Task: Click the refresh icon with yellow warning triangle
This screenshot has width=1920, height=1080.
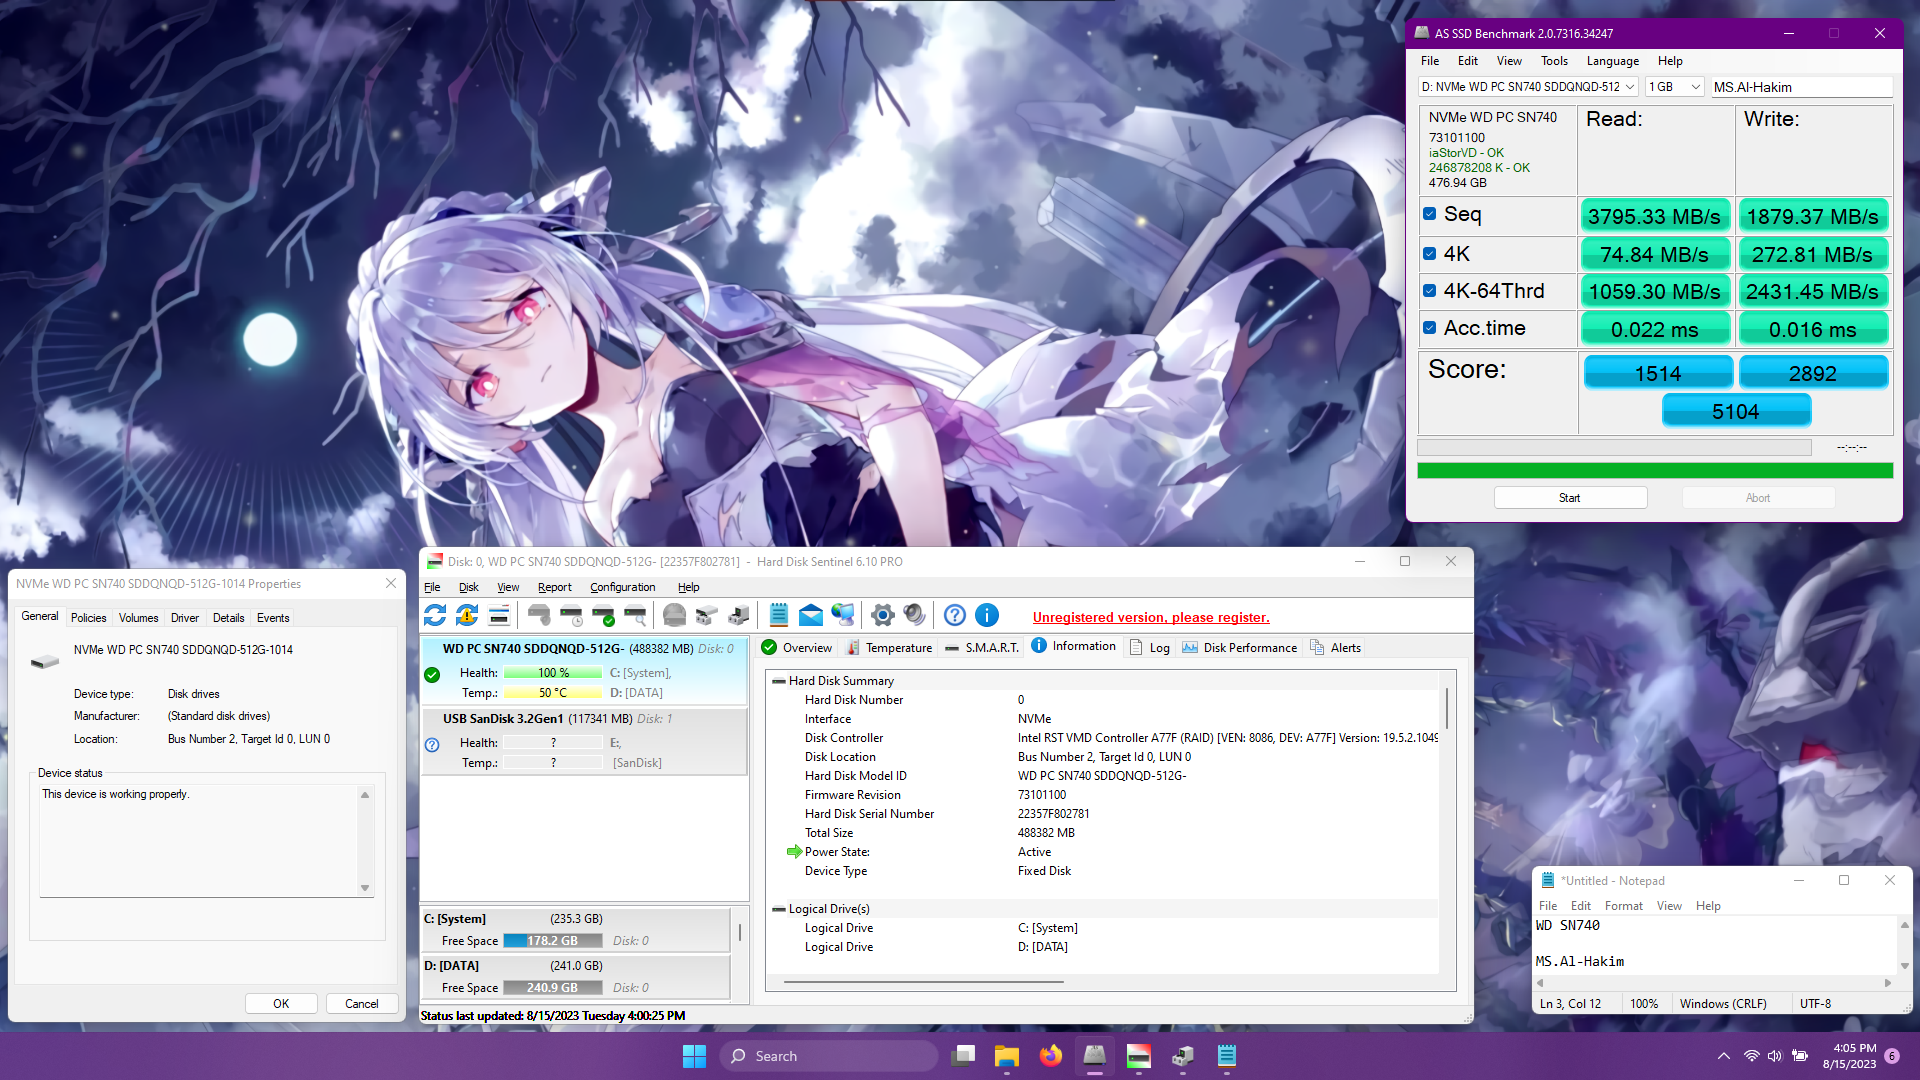Action: coord(467,615)
